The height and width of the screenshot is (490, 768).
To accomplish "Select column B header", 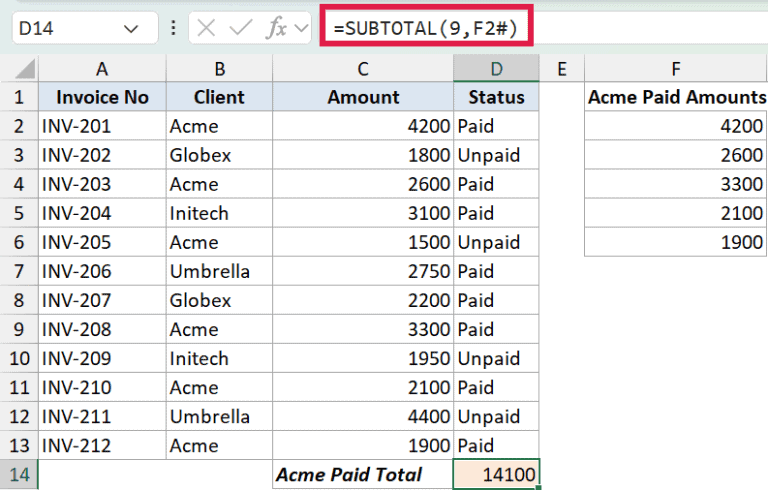I will tap(219, 69).
